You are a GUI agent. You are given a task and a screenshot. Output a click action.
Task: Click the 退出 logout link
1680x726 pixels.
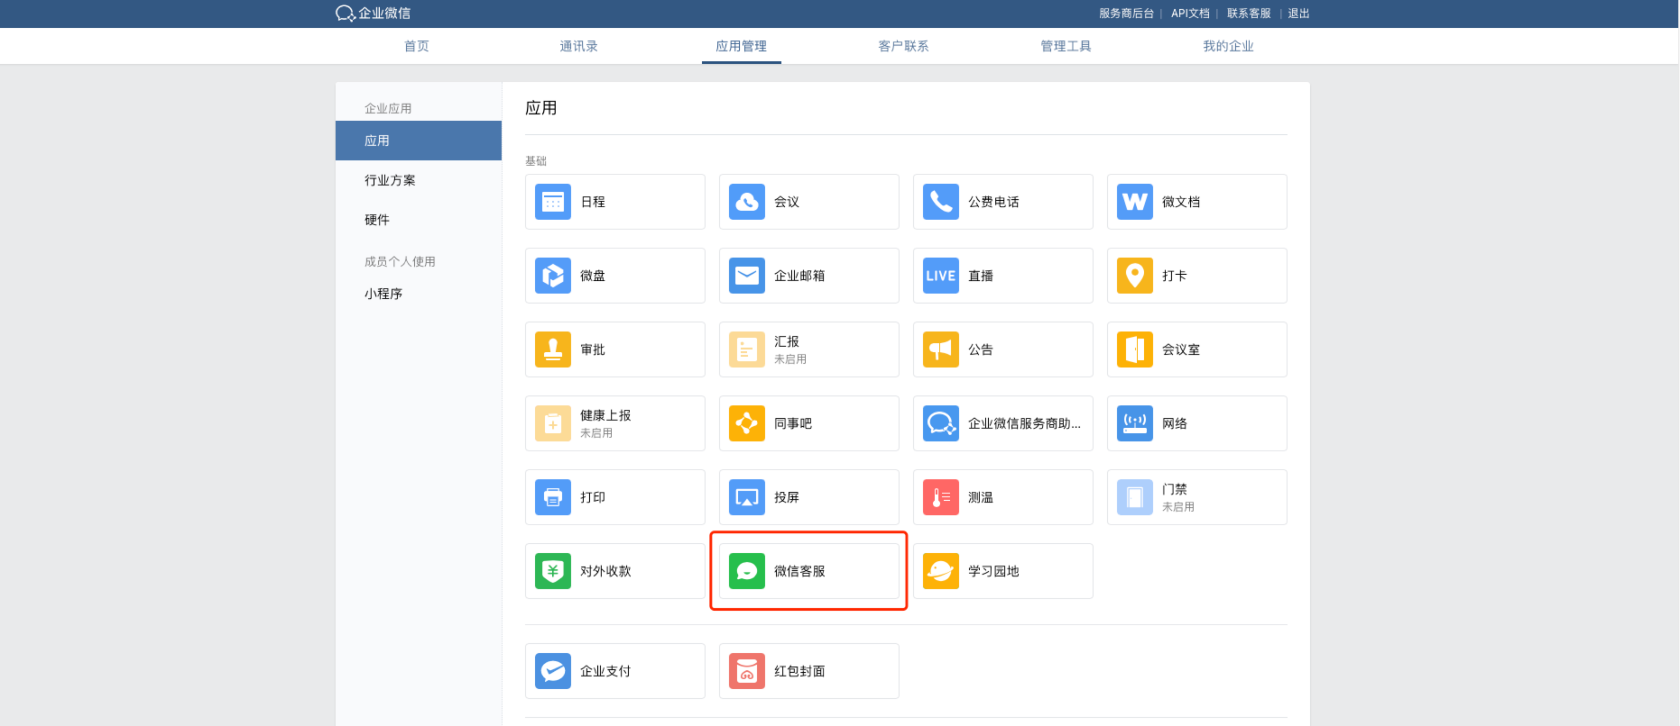(x=1299, y=13)
